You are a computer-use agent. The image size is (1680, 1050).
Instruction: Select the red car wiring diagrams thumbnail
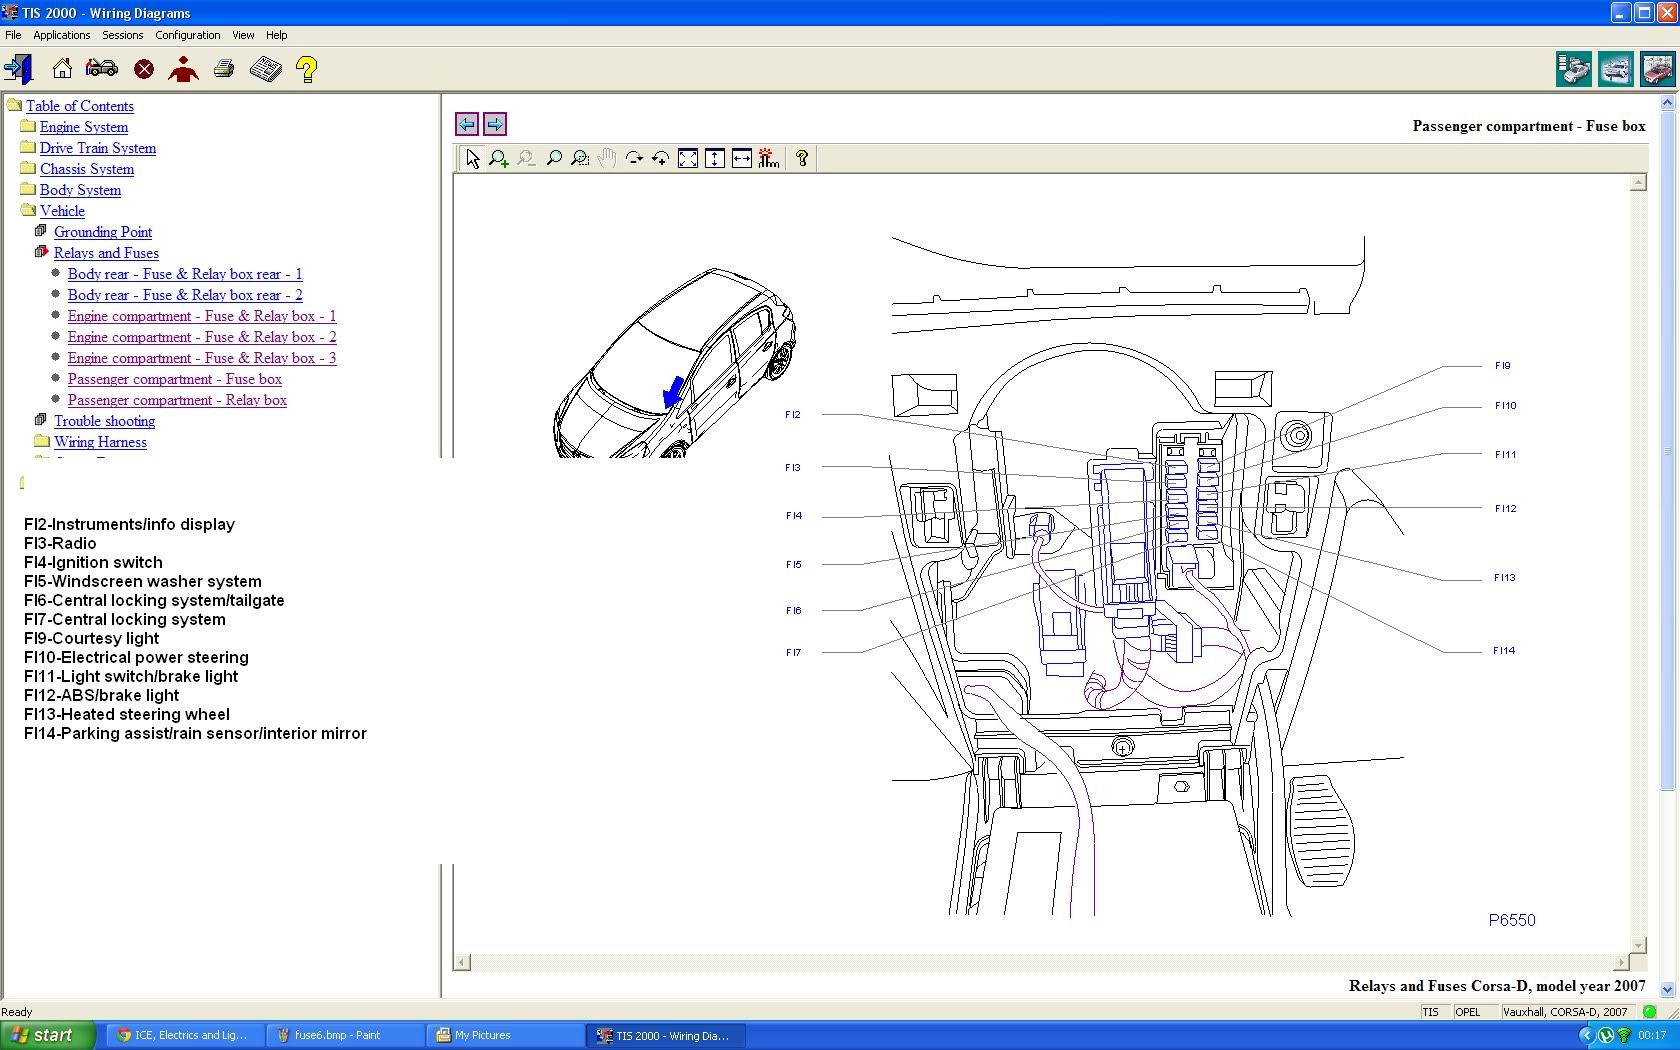coord(1657,69)
